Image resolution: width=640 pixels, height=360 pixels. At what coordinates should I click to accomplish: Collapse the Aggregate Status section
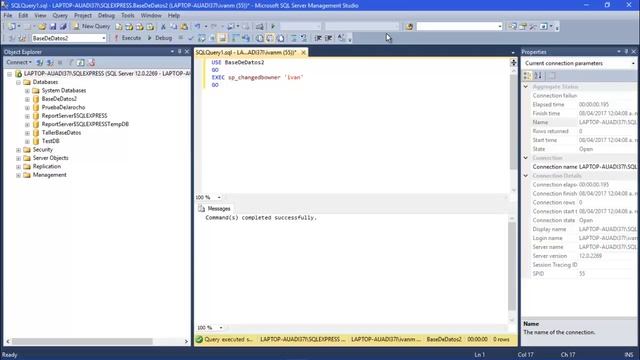coord(526,87)
